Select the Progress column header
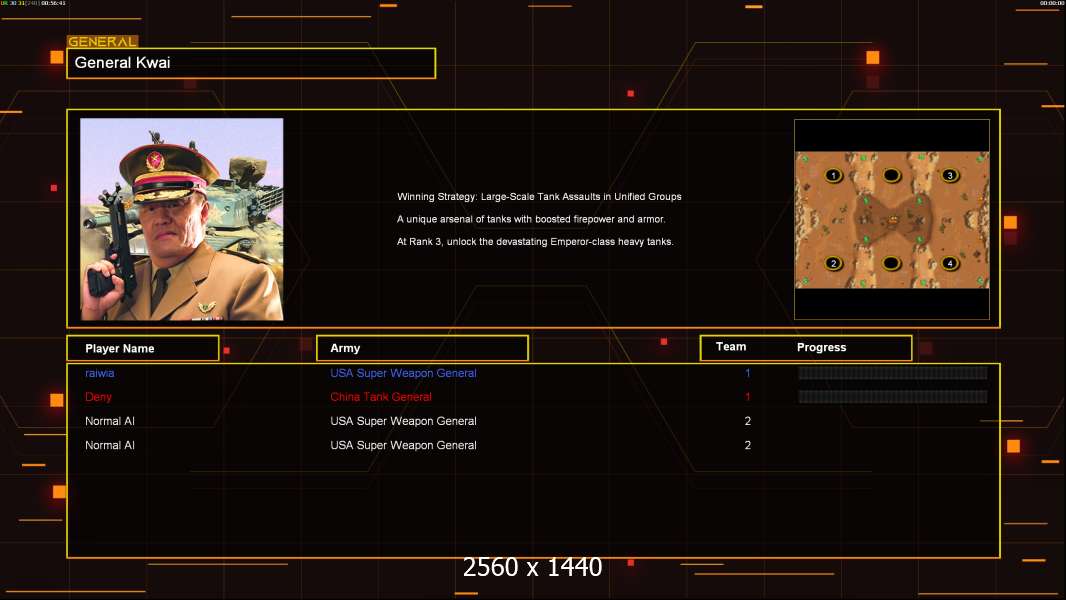Image resolution: width=1066 pixels, height=600 pixels. [x=821, y=347]
